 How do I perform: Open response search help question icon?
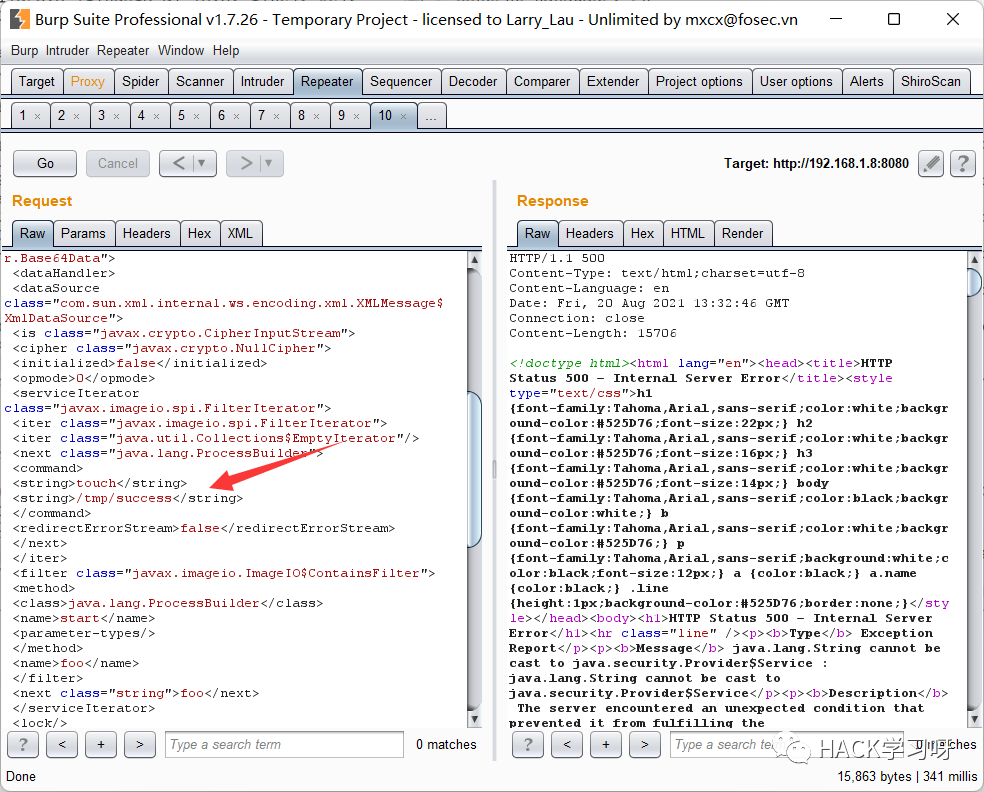pyautogui.click(x=528, y=744)
